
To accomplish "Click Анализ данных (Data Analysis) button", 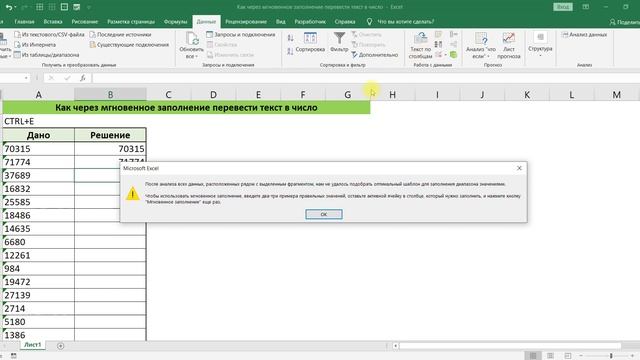I will click(584, 35).
